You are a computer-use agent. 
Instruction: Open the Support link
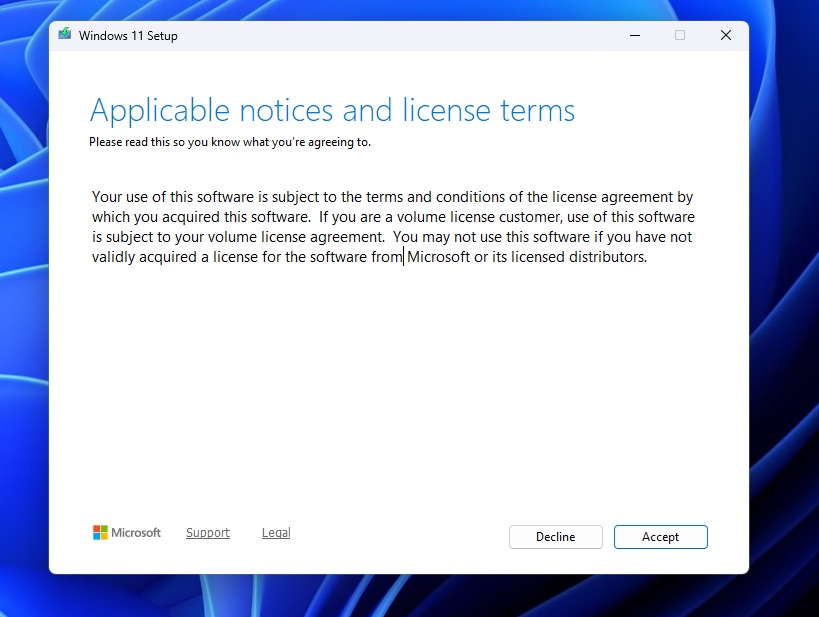tap(207, 532)
